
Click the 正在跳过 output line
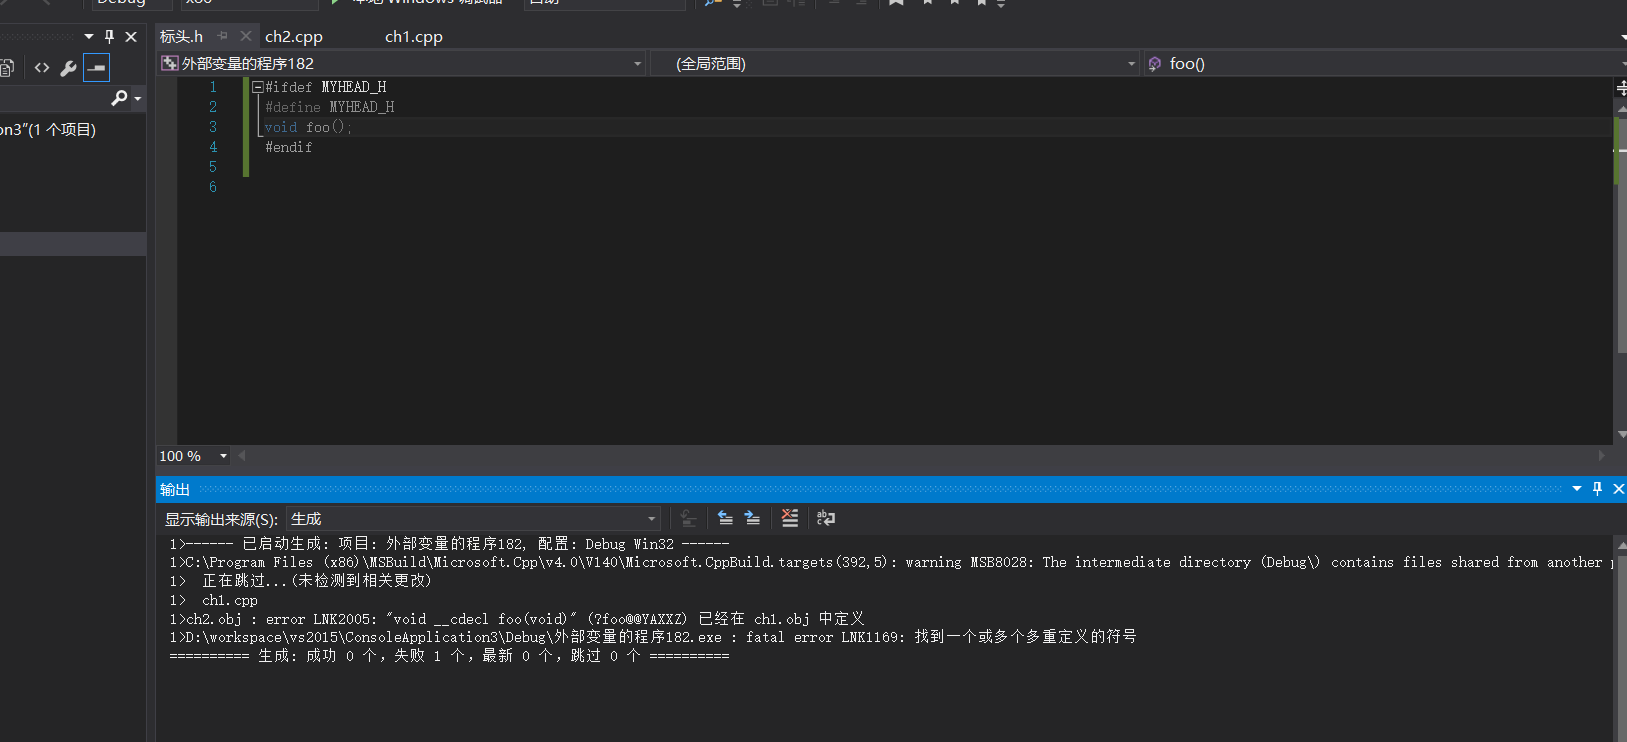[x=301, y=581]
